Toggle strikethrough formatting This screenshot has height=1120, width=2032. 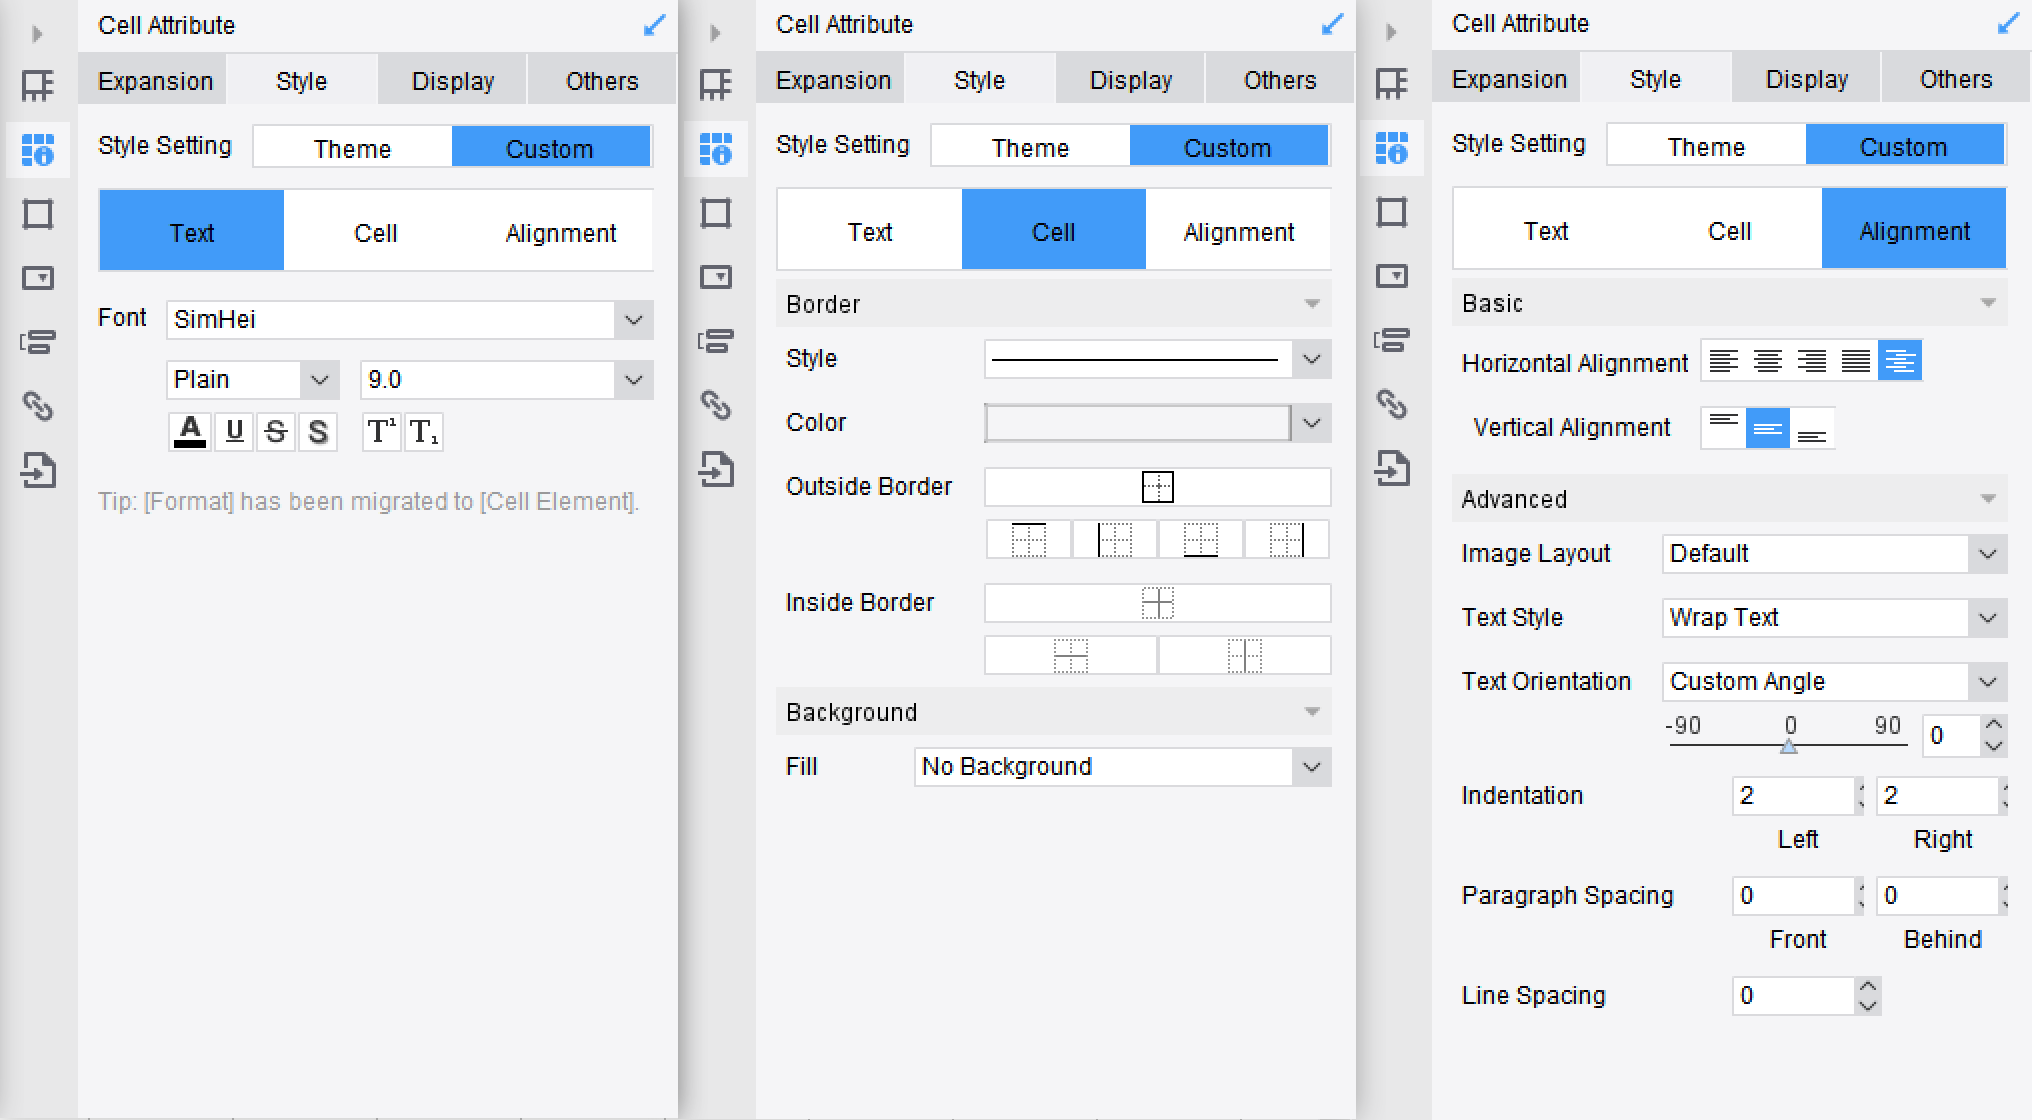(x=276, y=432)
